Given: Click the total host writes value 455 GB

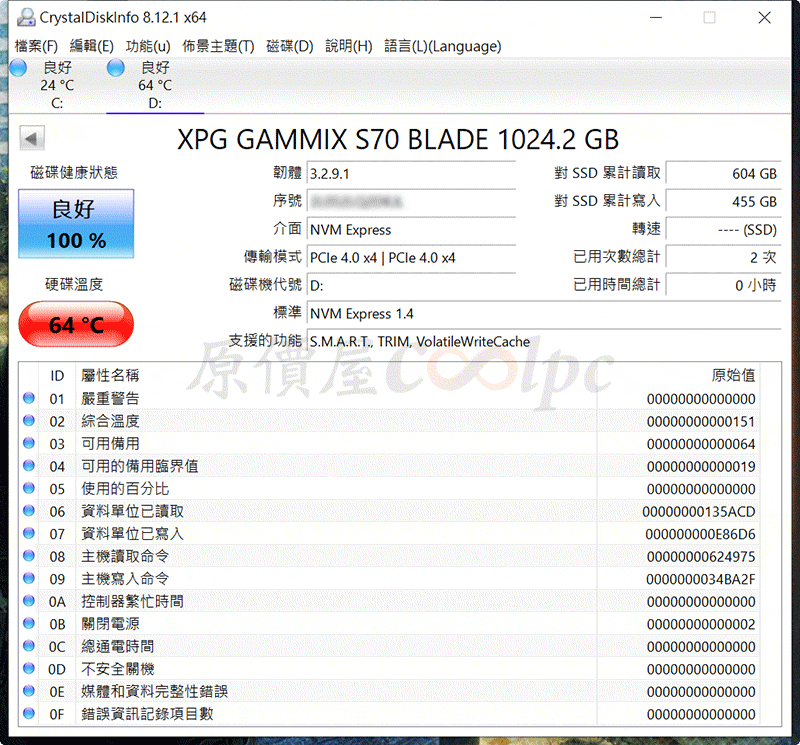Looking at the screenshot, I should coord(723,201).
